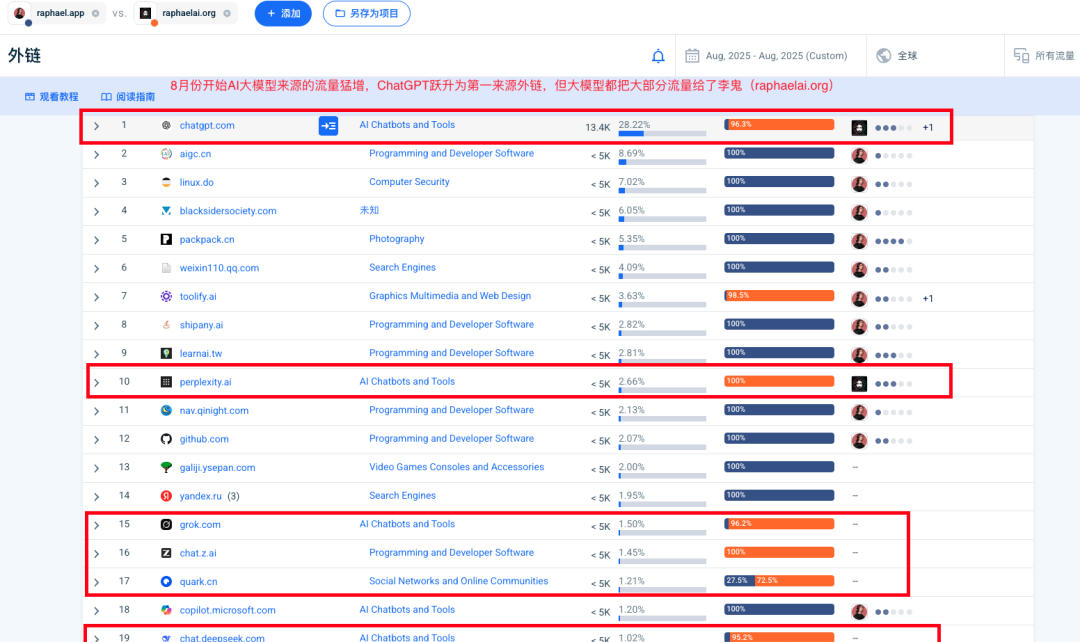Click the github.com favicon
The width and height of the screenshot is (1080, 642).
pos(166,439)
